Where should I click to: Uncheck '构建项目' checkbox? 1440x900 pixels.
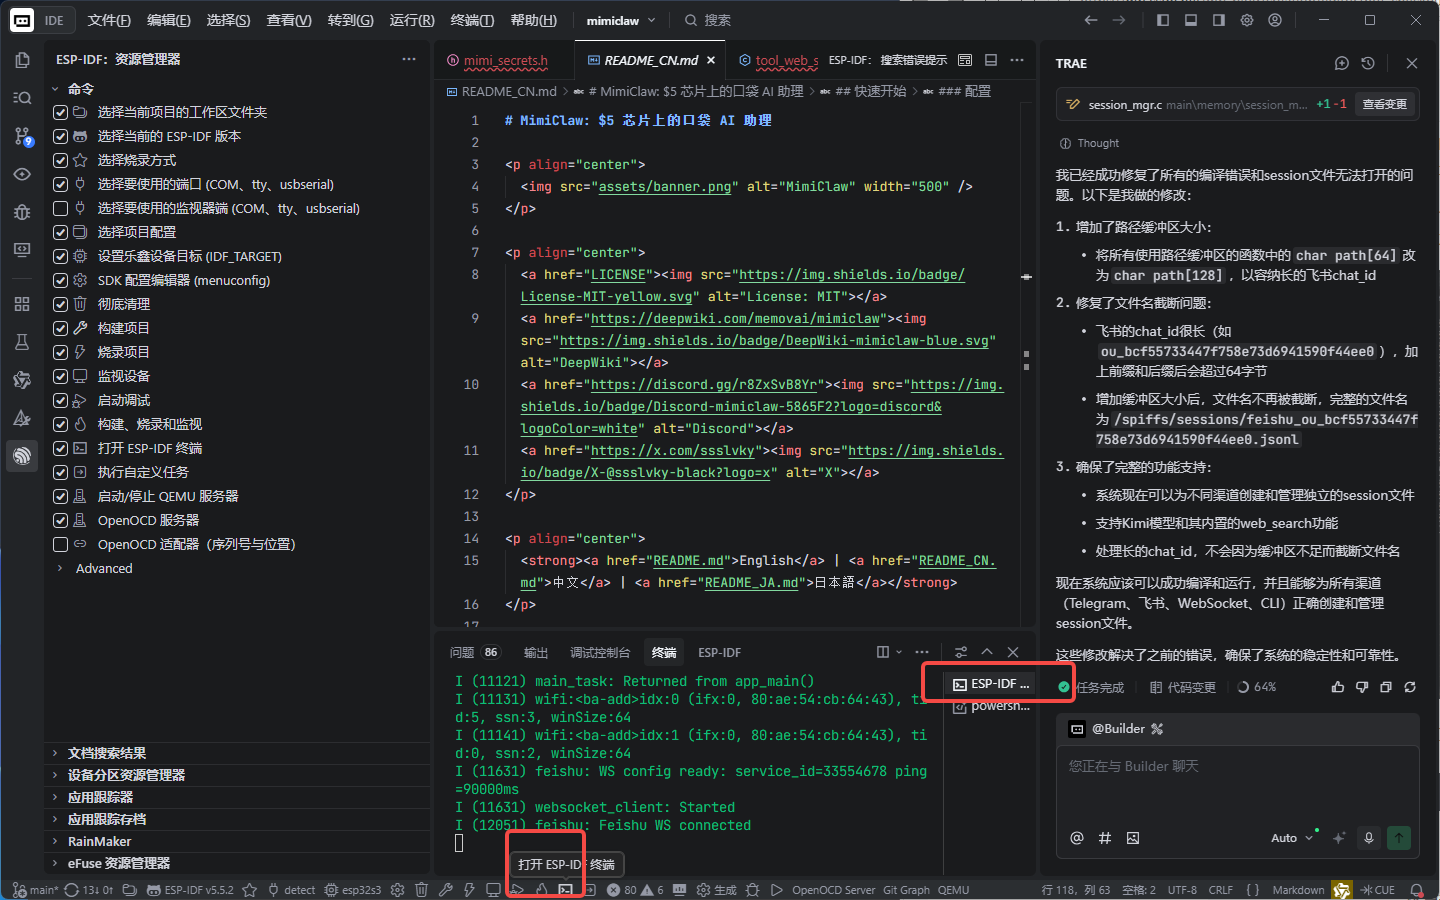point(60,328)
